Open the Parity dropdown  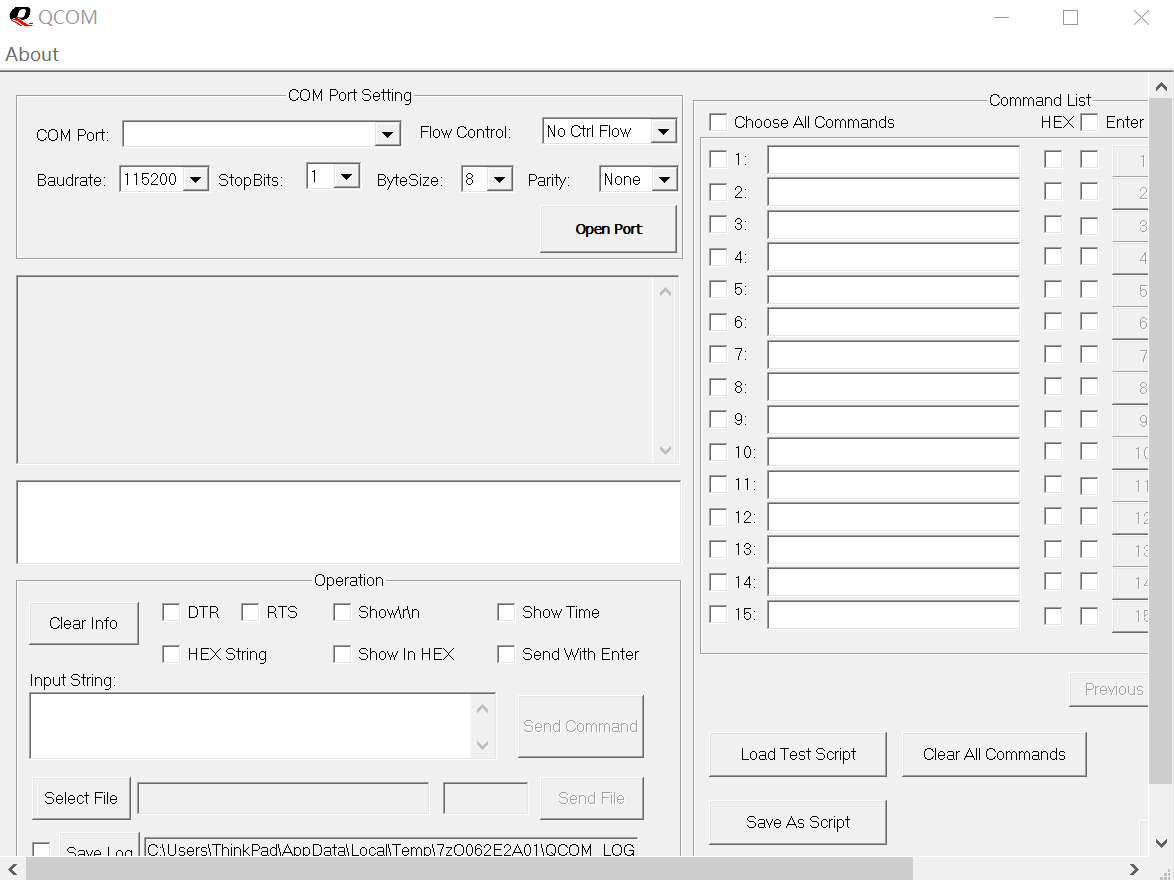coord(664,180)
